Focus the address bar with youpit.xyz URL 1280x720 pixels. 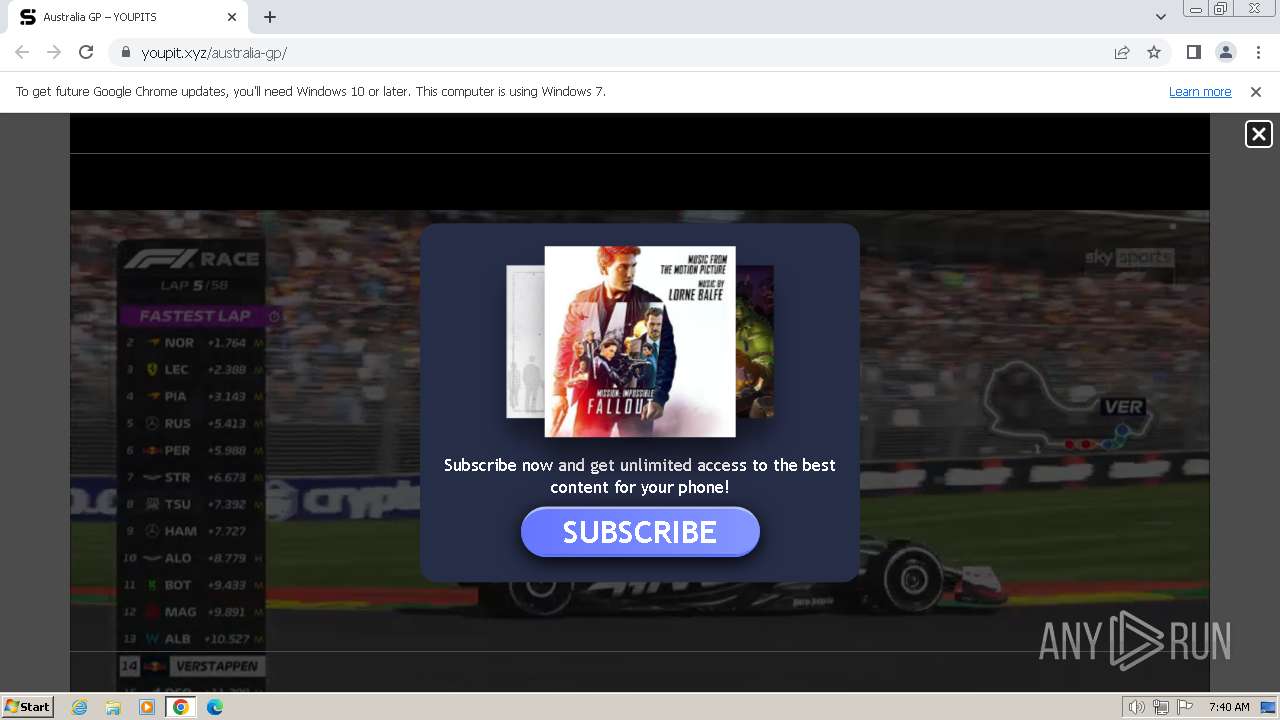pos(620,52)
